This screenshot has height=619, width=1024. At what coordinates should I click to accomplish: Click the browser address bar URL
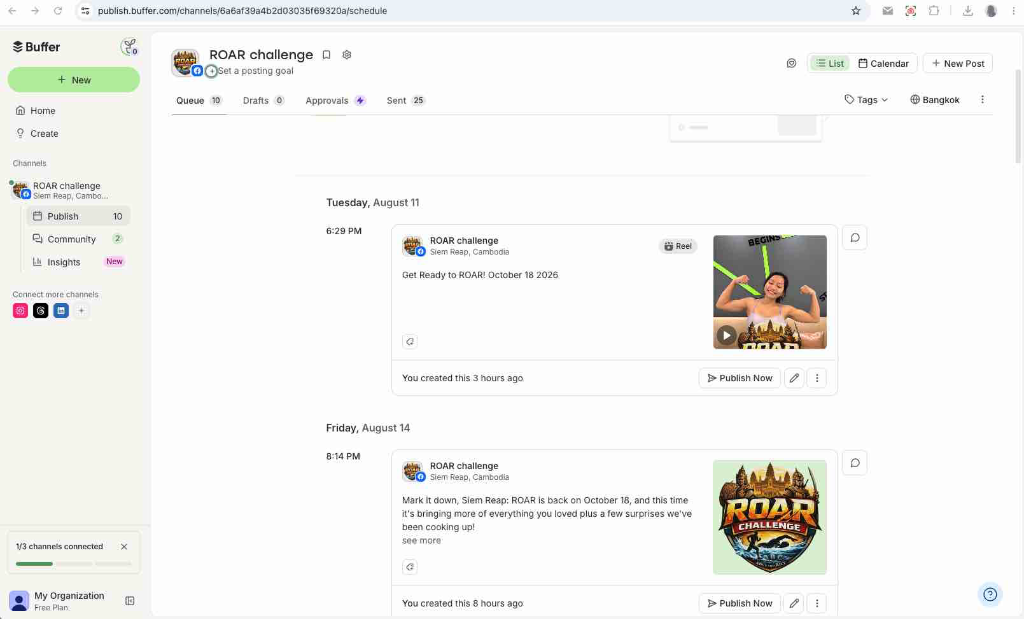tap(242, 10)
